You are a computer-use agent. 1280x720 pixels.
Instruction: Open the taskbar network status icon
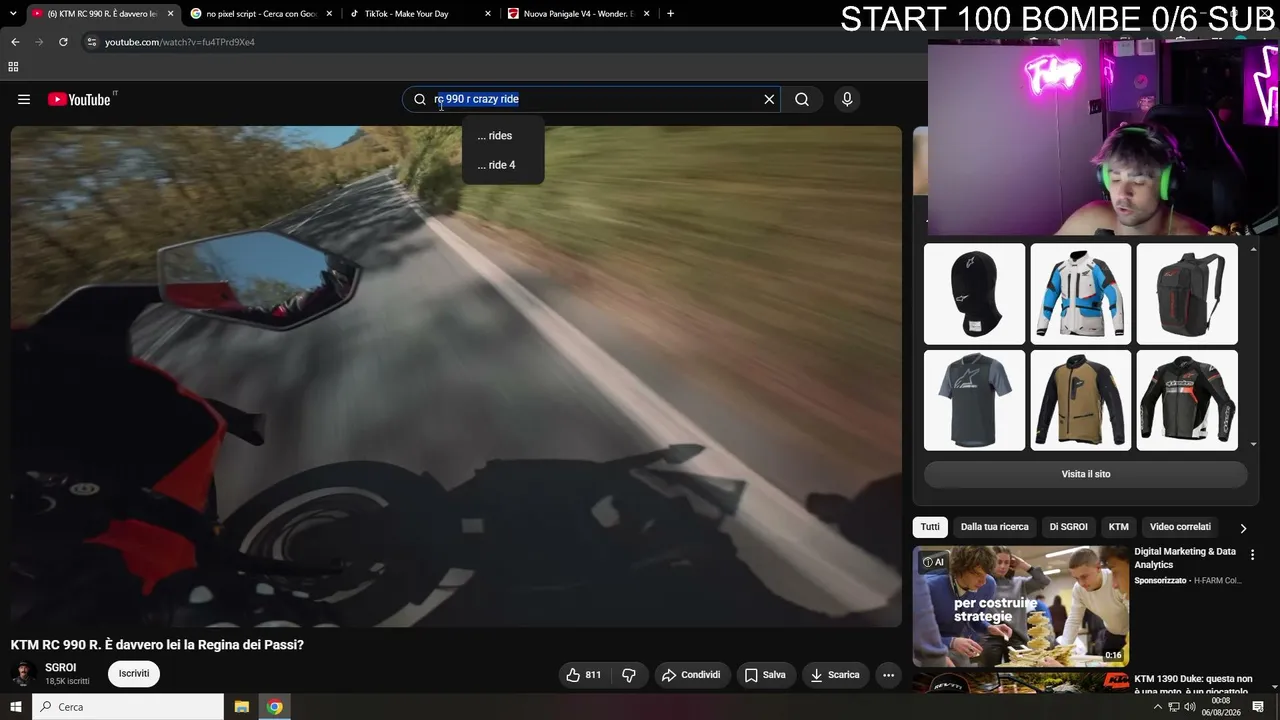pos(1174,707)
